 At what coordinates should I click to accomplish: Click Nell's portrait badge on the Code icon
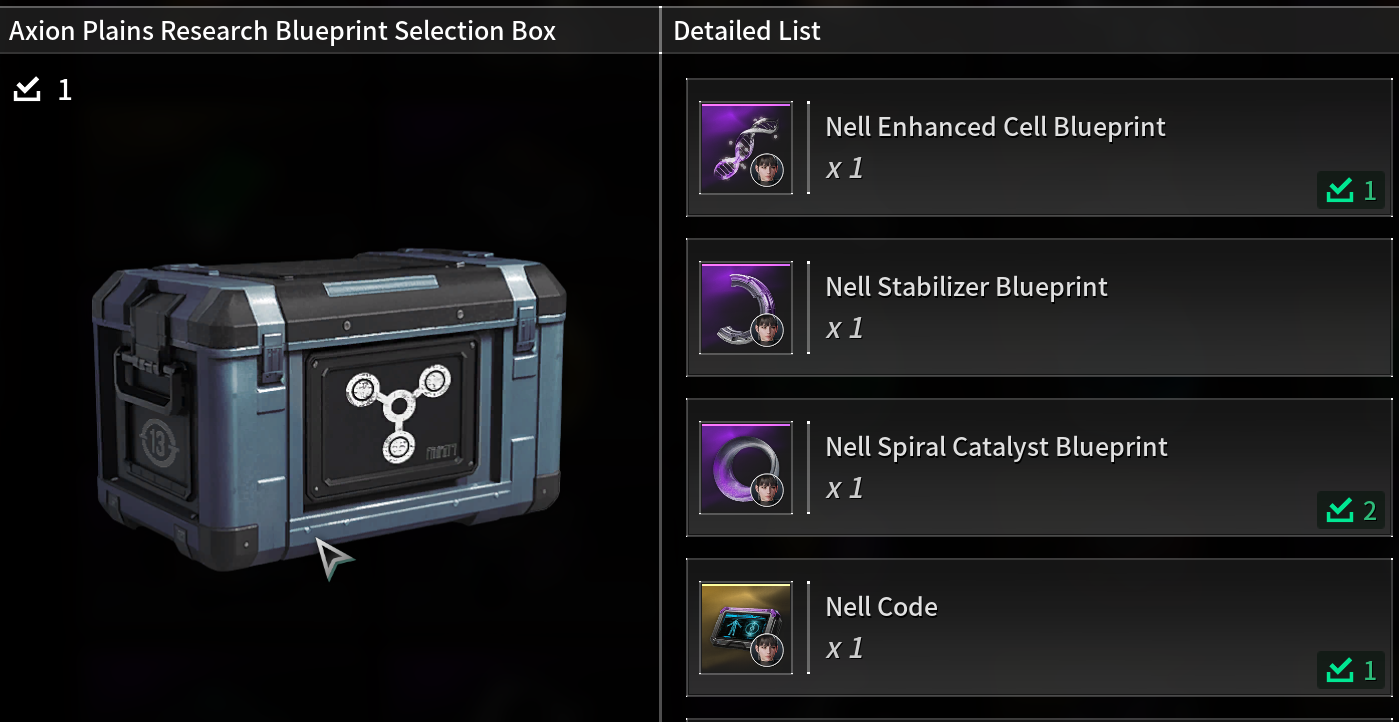pyautogui.click(x=768, y=650)
